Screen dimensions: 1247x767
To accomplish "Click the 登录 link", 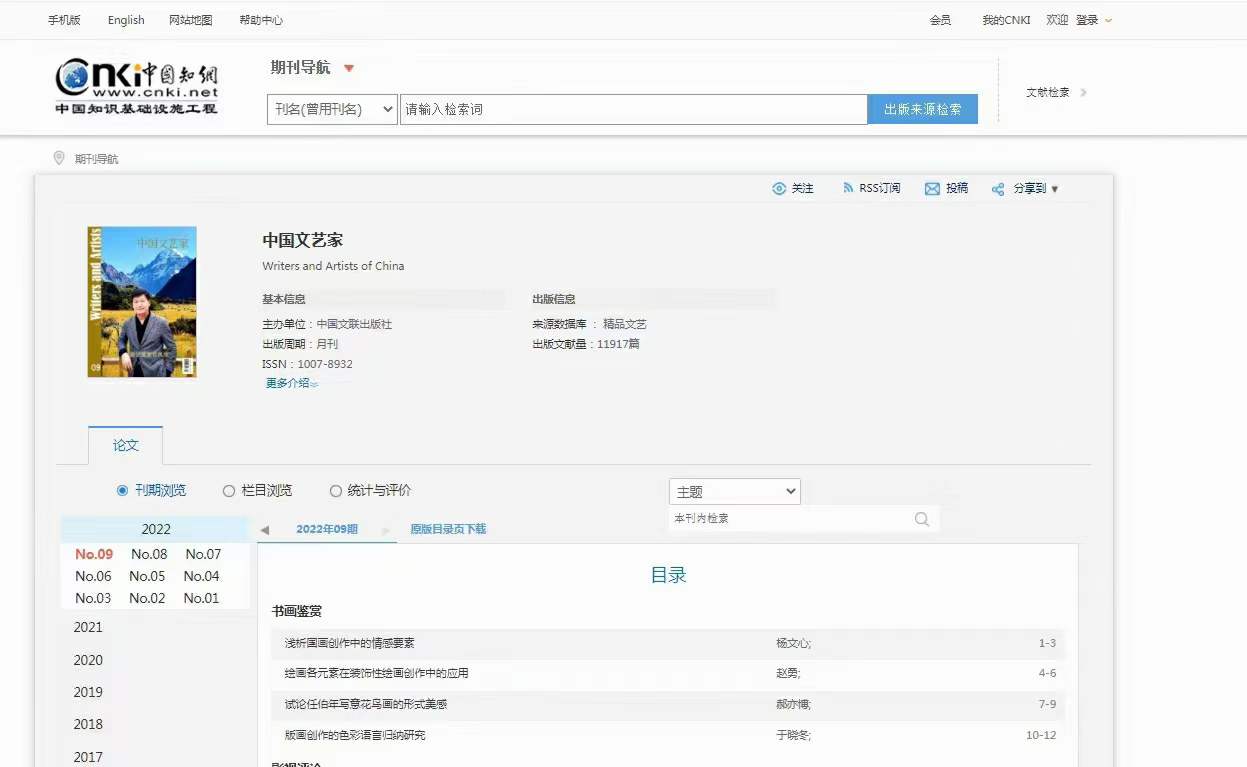I will click(1087, 20).
